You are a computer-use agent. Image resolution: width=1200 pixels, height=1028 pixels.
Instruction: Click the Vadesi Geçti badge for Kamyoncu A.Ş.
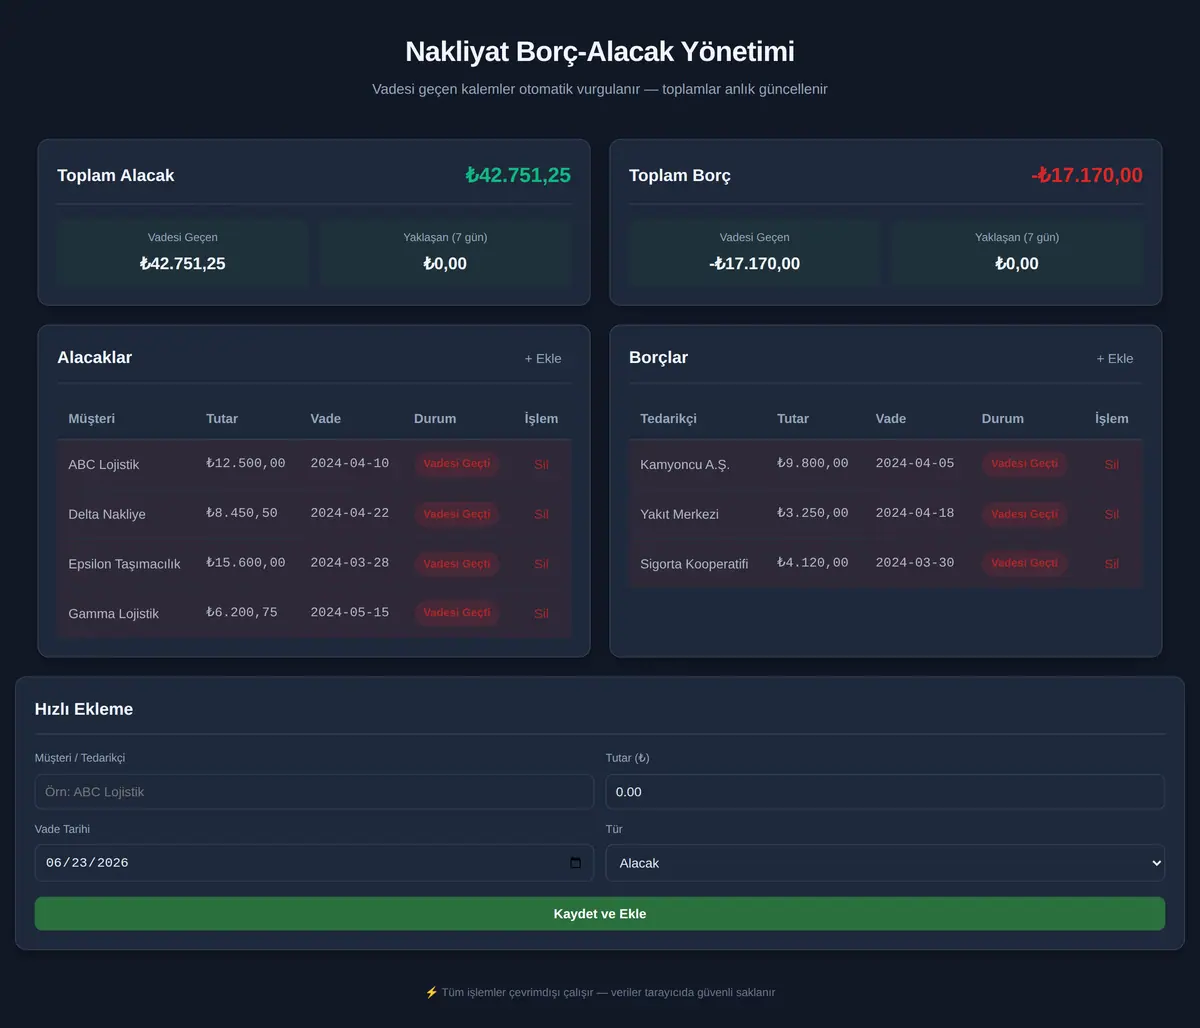click(1024, 464)
